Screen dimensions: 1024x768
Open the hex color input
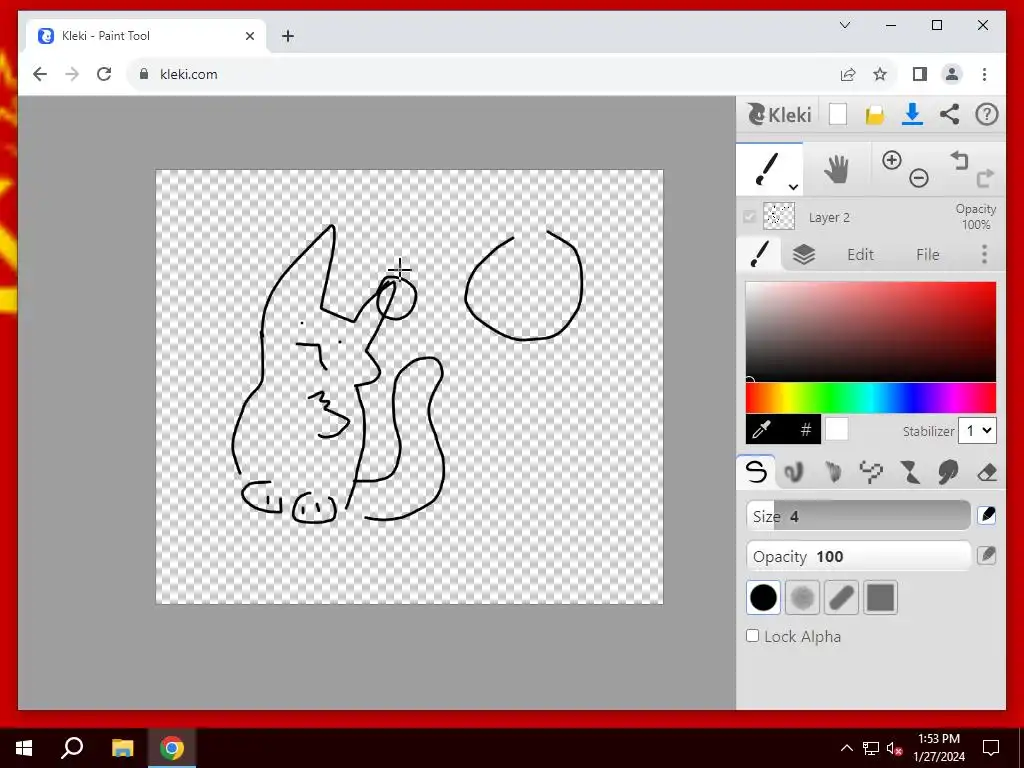coord(805,430)
